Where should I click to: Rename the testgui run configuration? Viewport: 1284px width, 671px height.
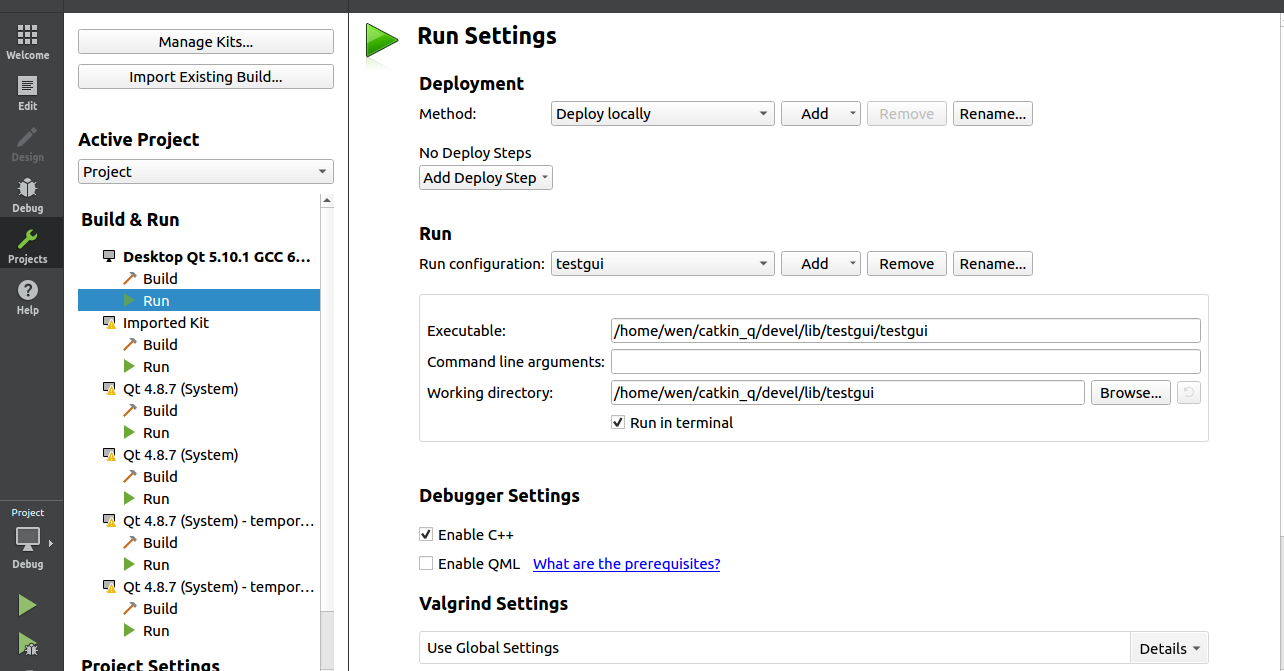(993, 264)
